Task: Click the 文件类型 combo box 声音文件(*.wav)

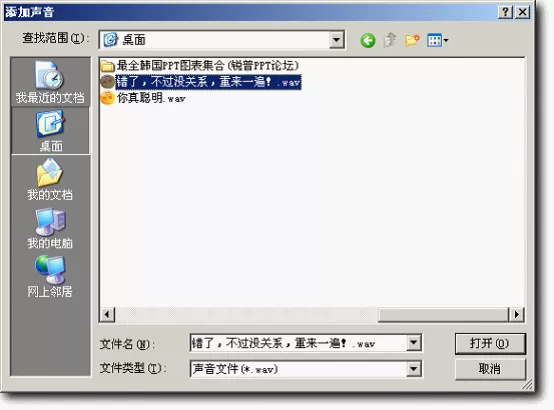Action: 306,369
